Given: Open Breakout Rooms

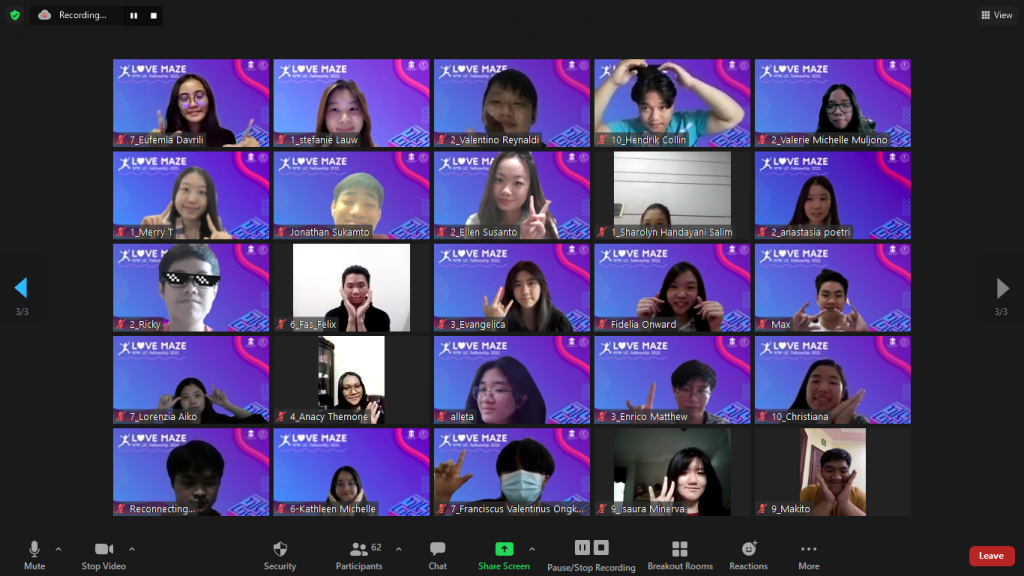Looking at the screenshot, I should pos(680,555).
